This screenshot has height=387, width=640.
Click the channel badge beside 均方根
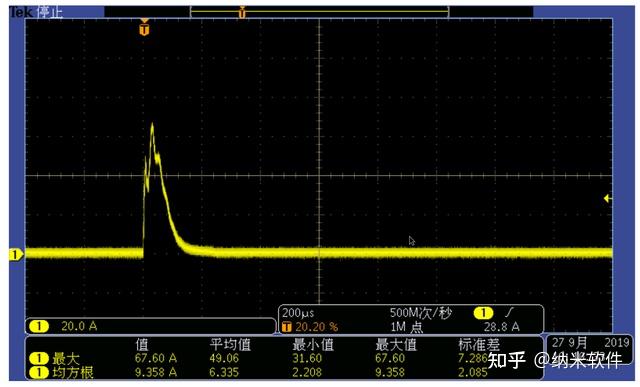coord(39,372)
